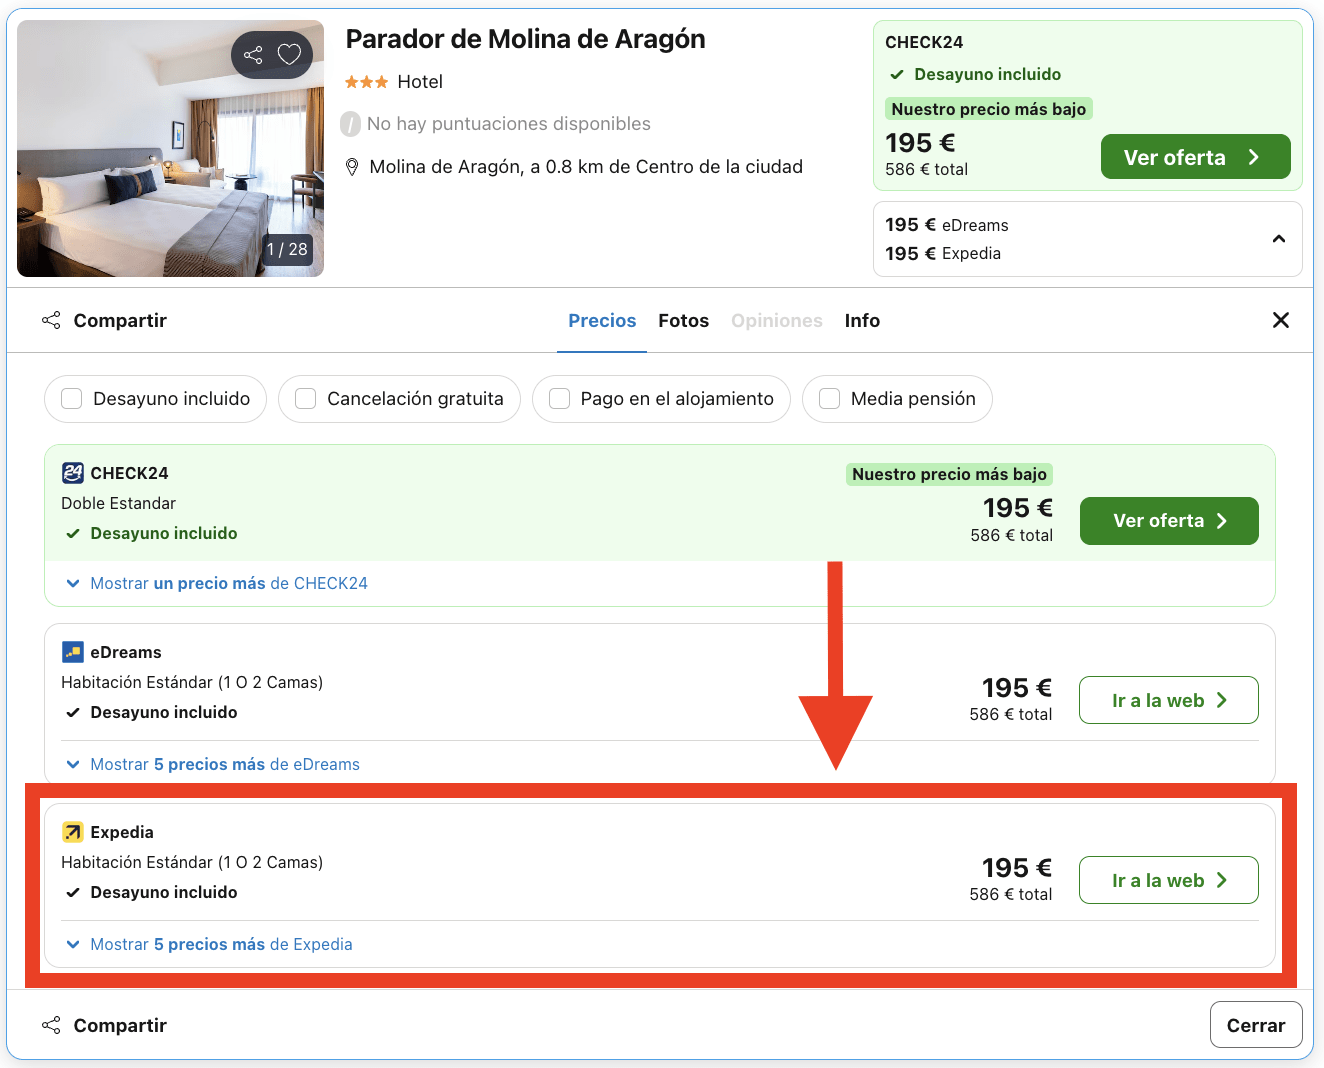Screen dimensions: 1324x1068
Task: Click Ir a la web for eDreams
Action: point(1168,701)
